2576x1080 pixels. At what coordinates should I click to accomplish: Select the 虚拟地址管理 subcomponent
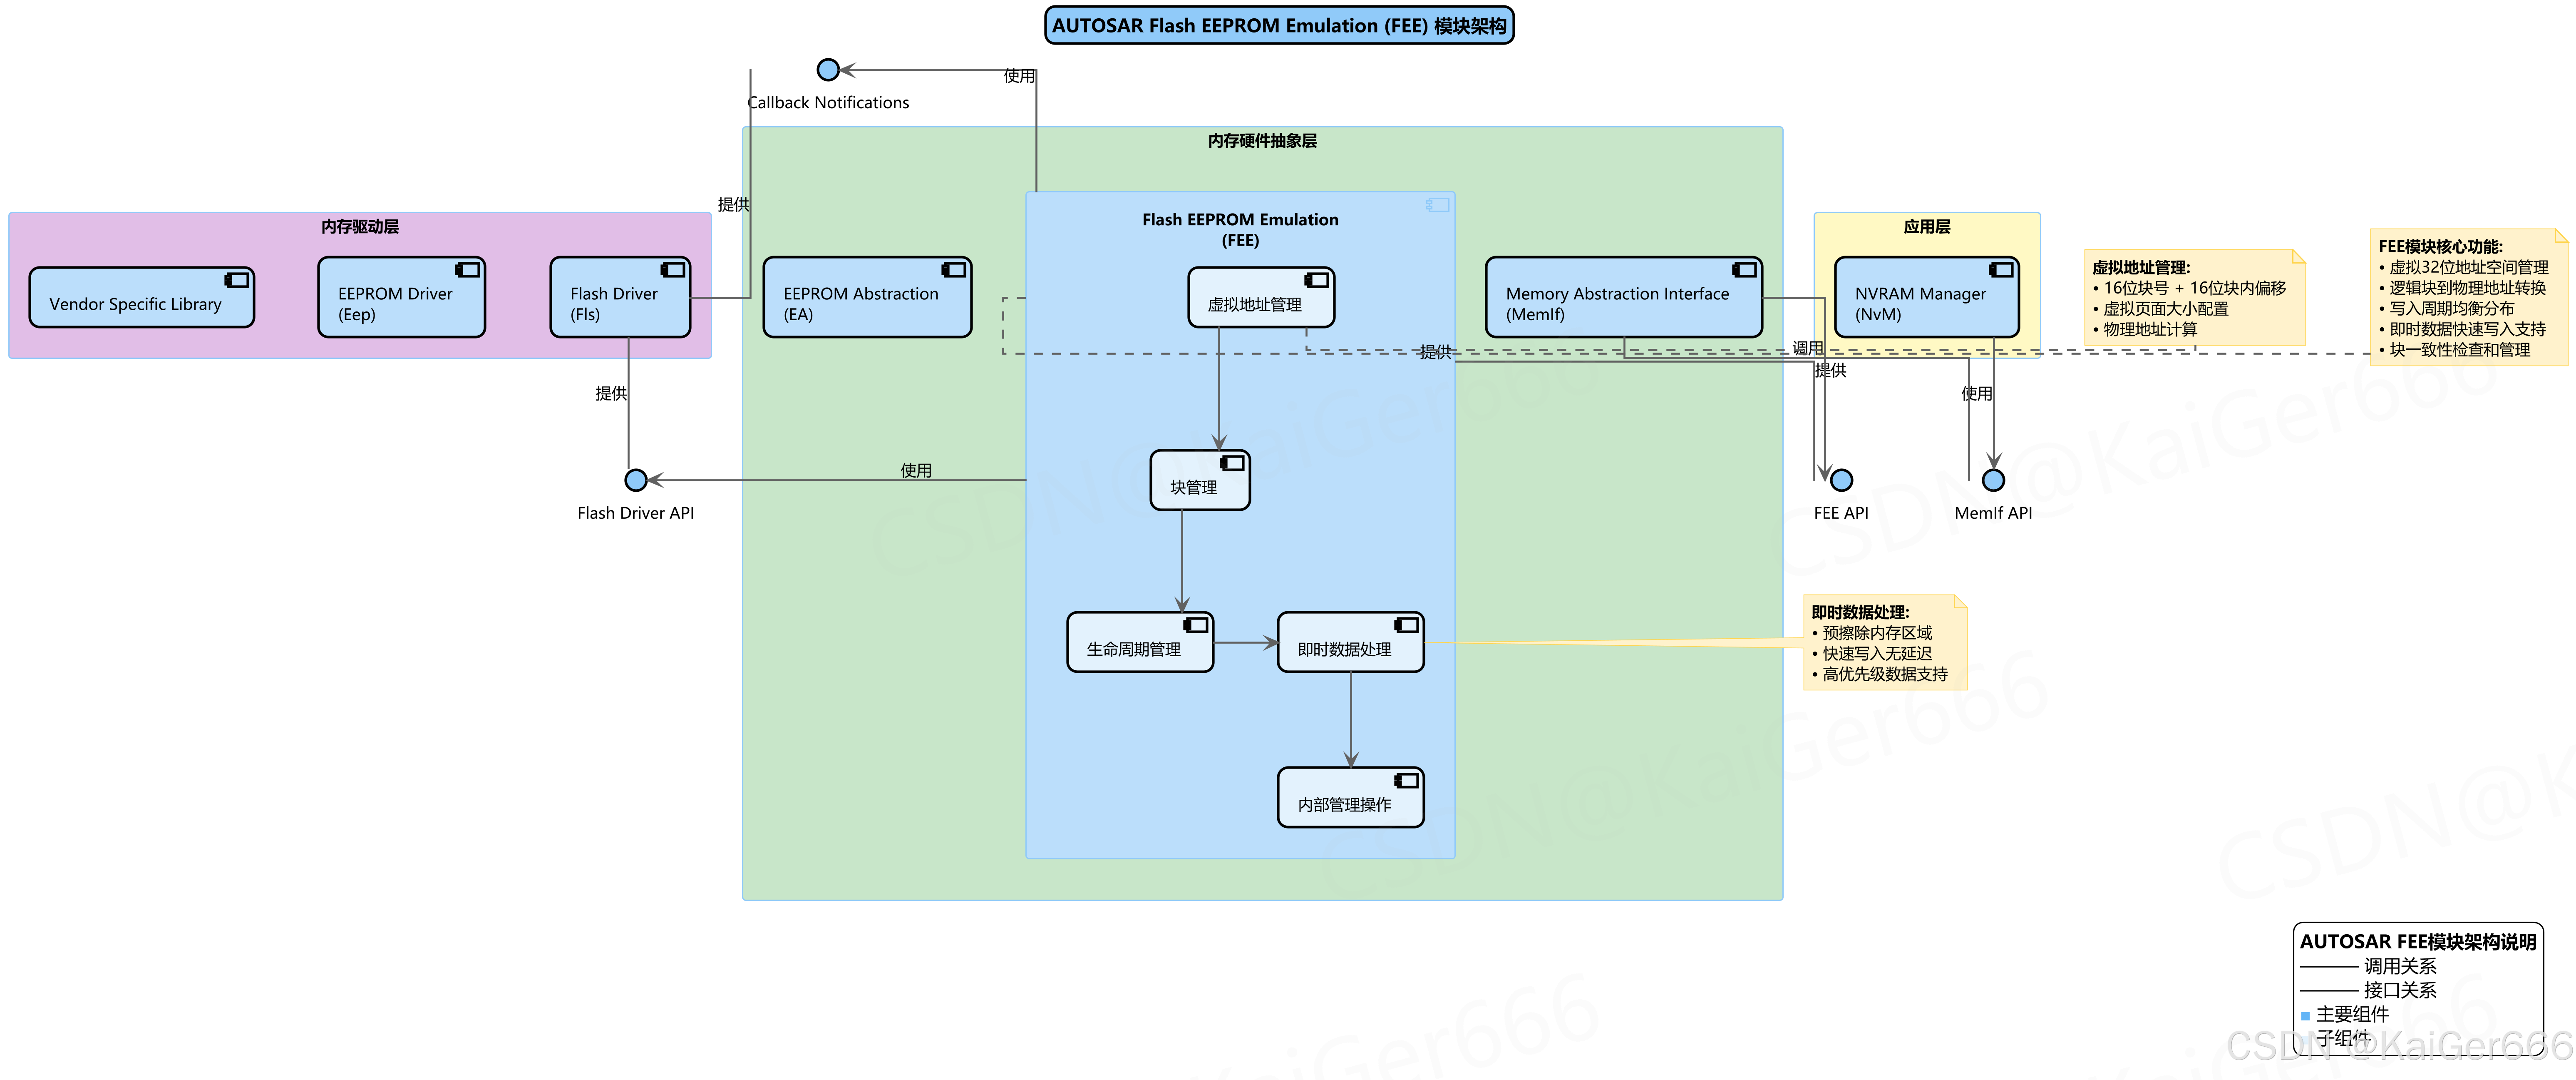1261,297
